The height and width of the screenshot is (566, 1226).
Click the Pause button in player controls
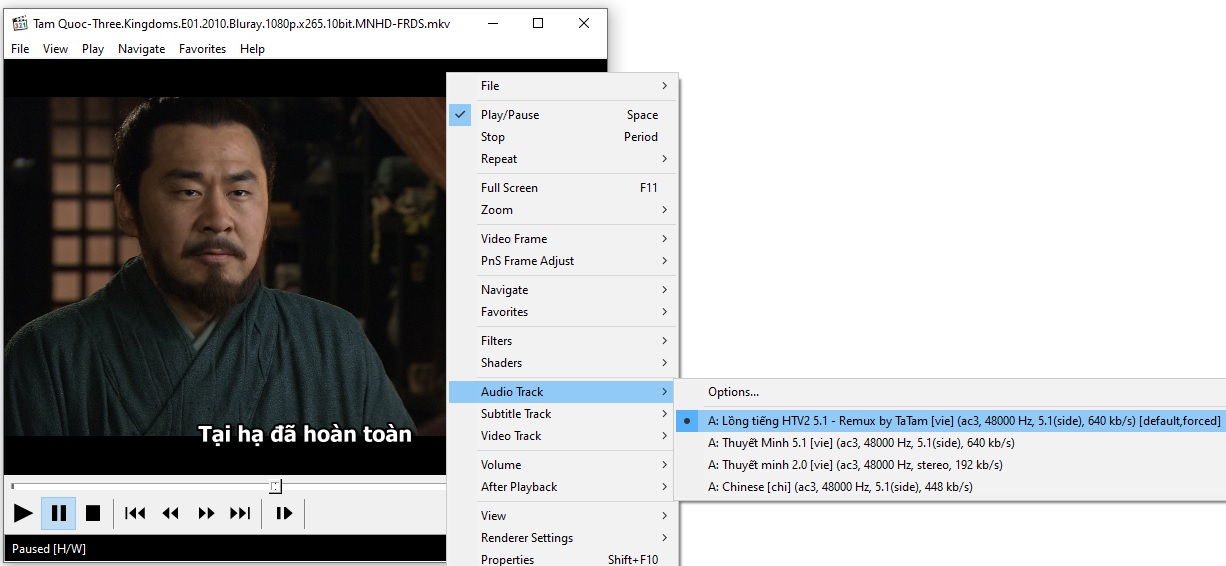click(x=59, y=513)
